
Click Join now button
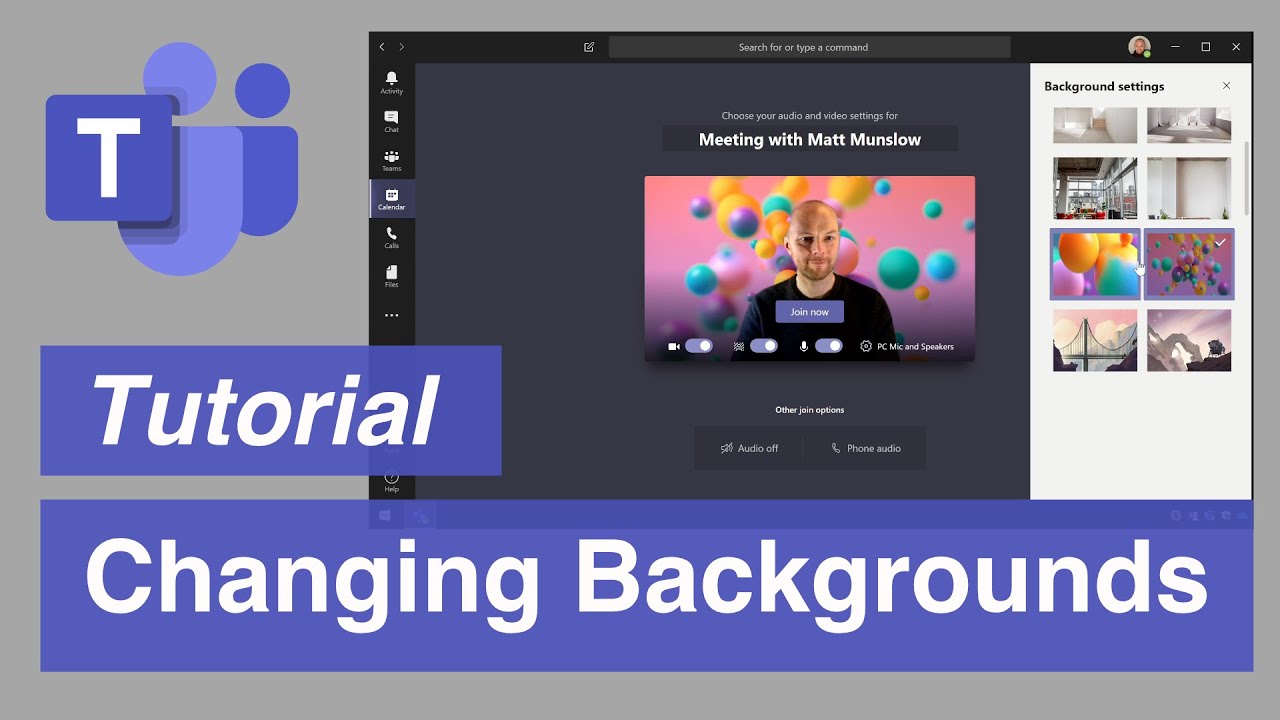click(809, 312)
